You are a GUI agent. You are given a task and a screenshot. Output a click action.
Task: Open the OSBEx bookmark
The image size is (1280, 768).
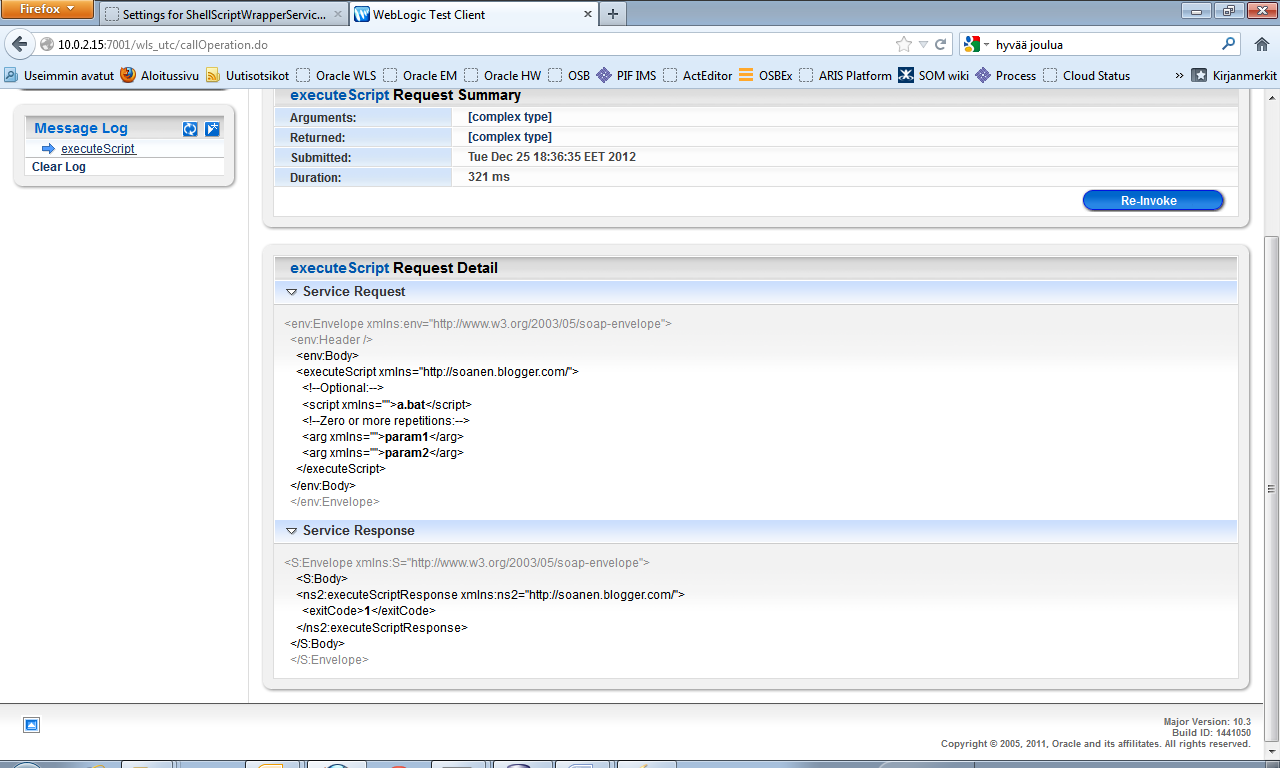pos(766,75)
